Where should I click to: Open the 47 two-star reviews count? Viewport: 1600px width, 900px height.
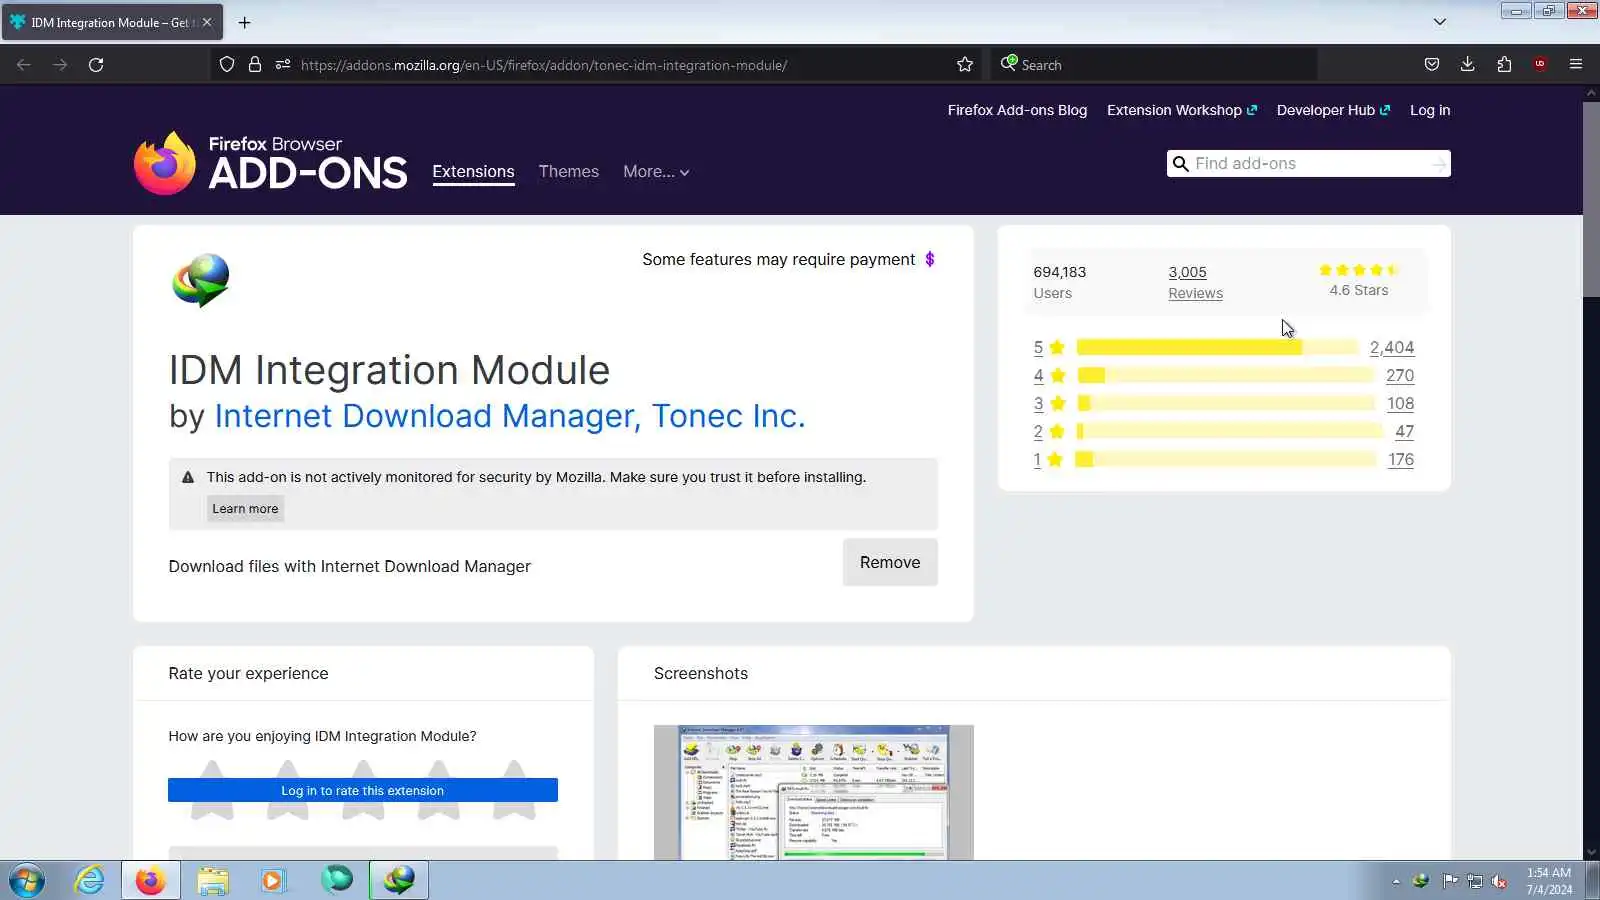click(x=1405, y=432)
